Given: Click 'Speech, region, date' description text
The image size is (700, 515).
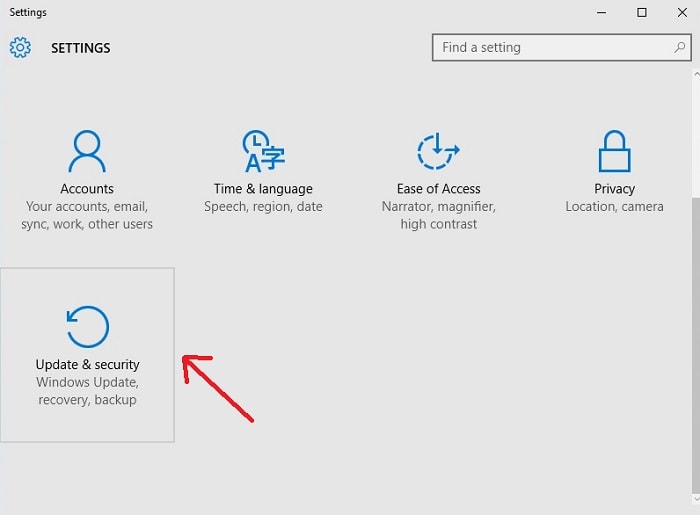Looking at the screenshot, I should click(263, 207).
